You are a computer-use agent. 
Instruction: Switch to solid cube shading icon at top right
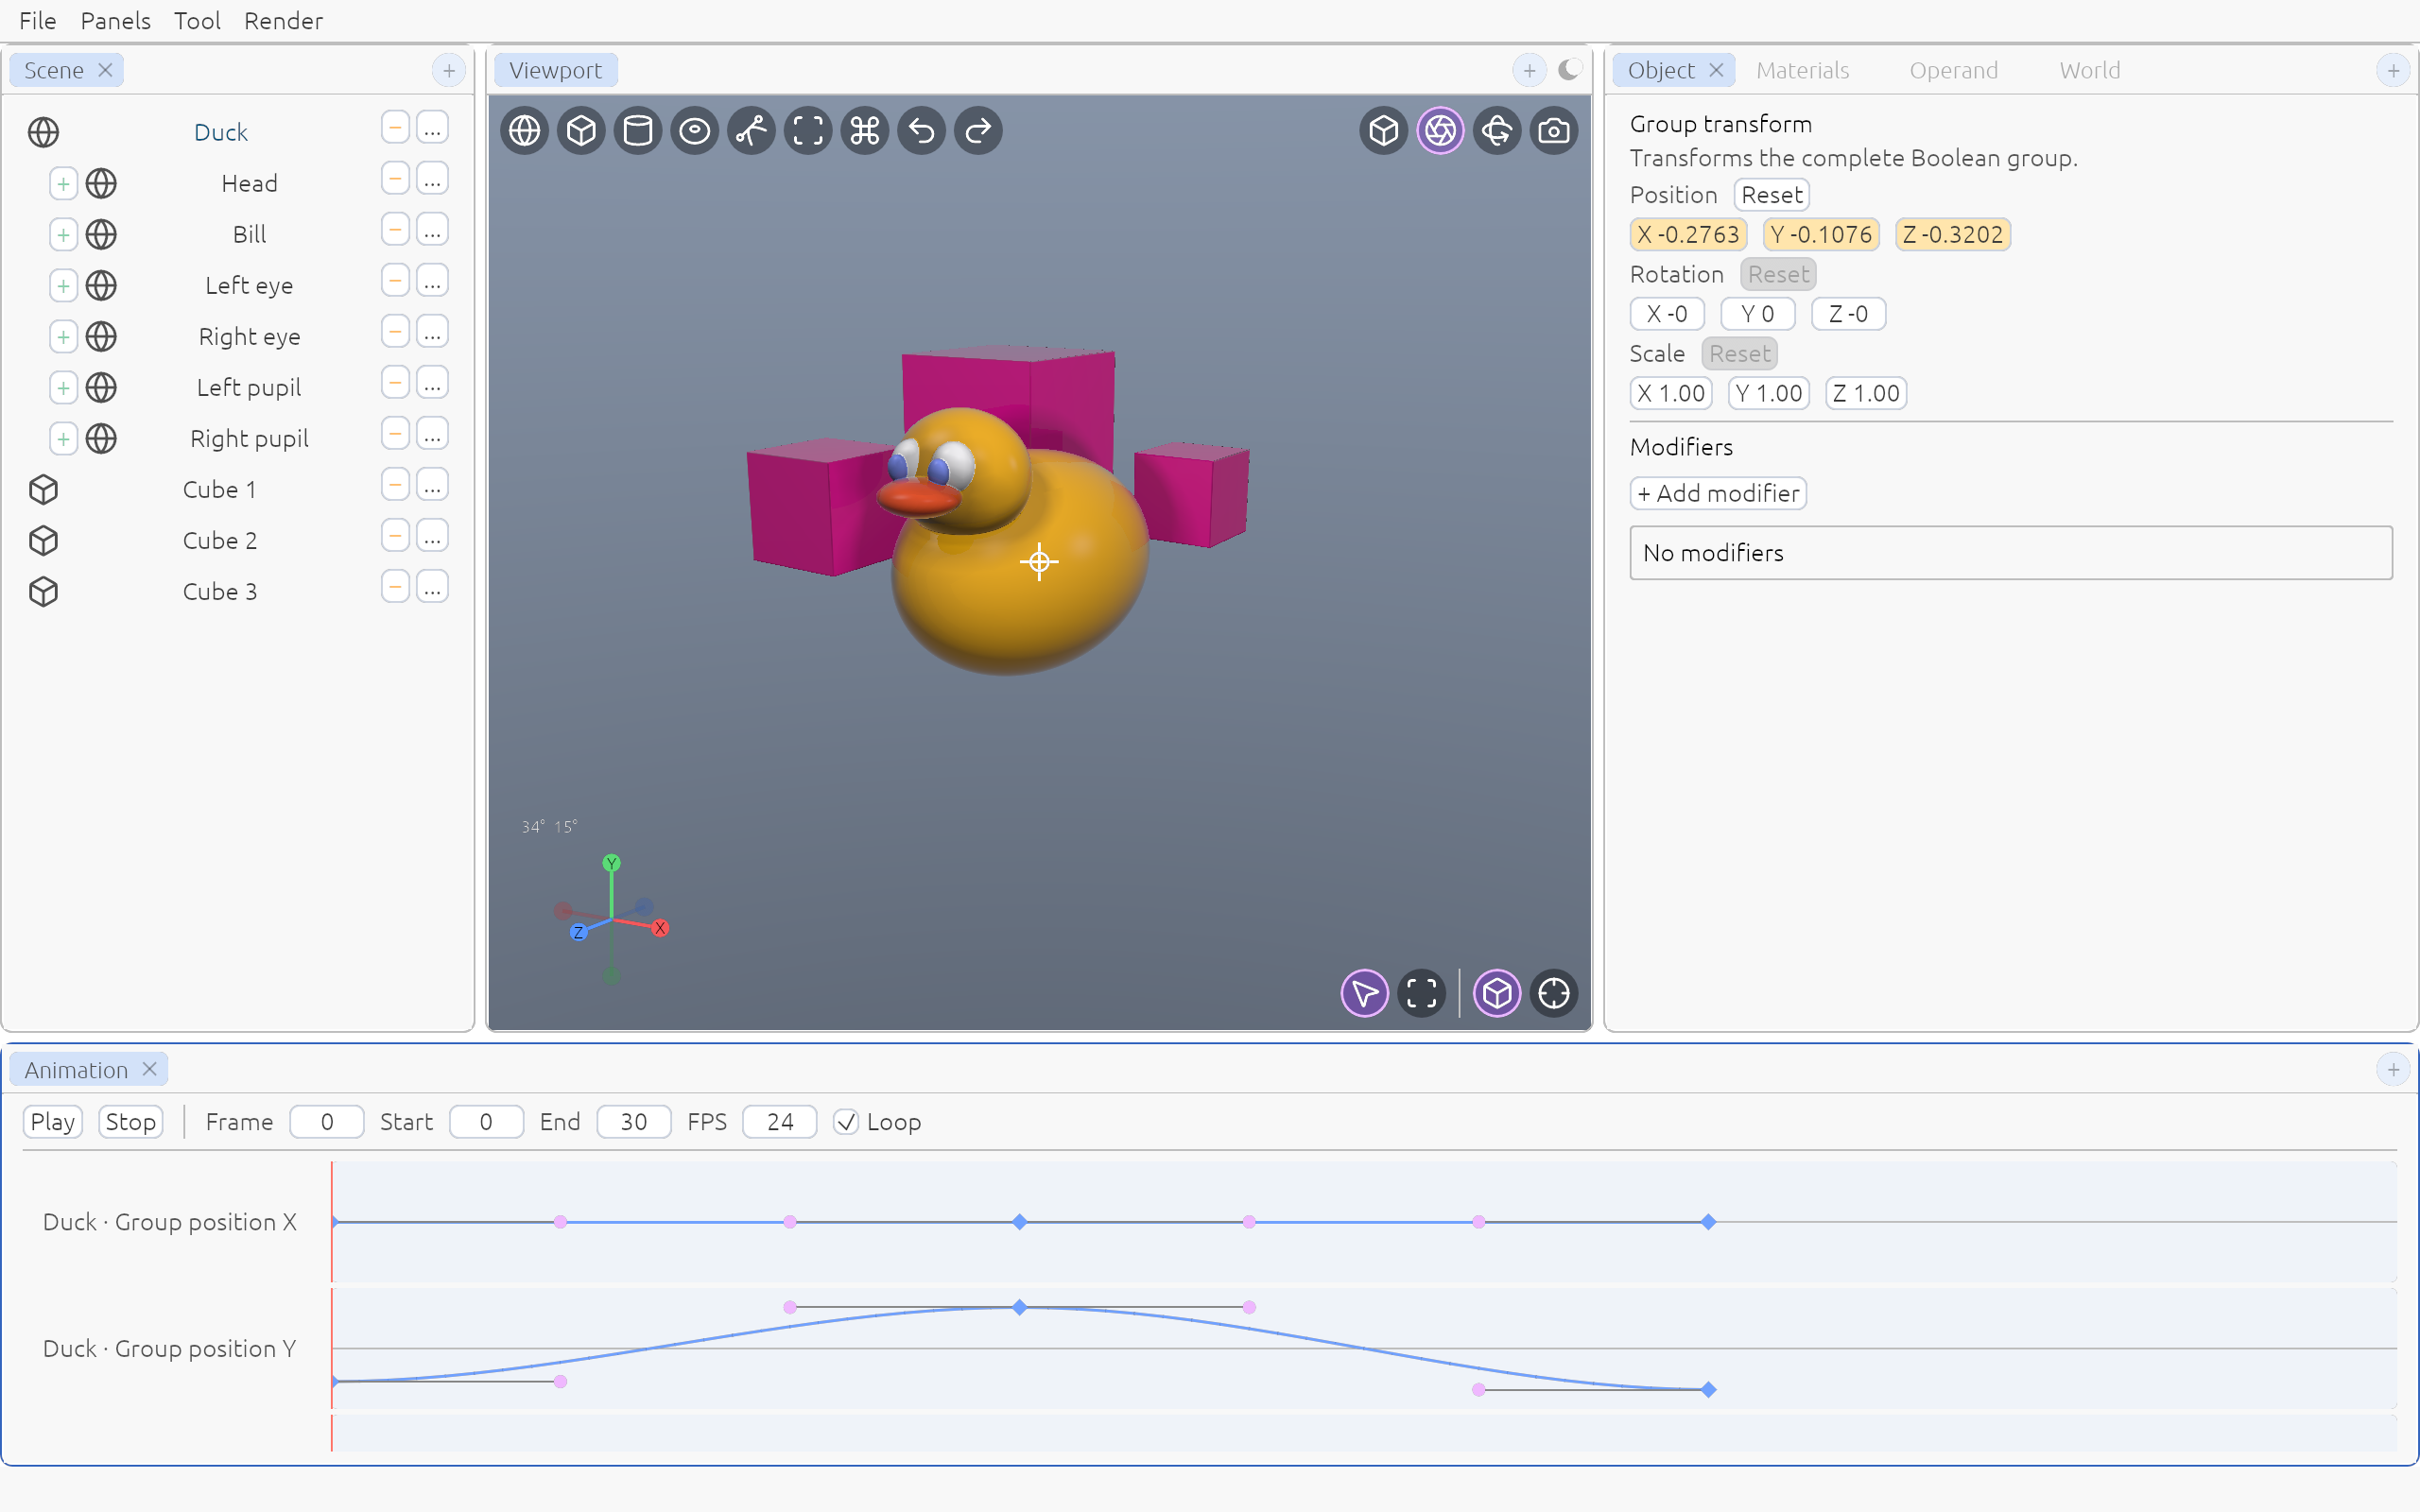(x=1384, y=130)
